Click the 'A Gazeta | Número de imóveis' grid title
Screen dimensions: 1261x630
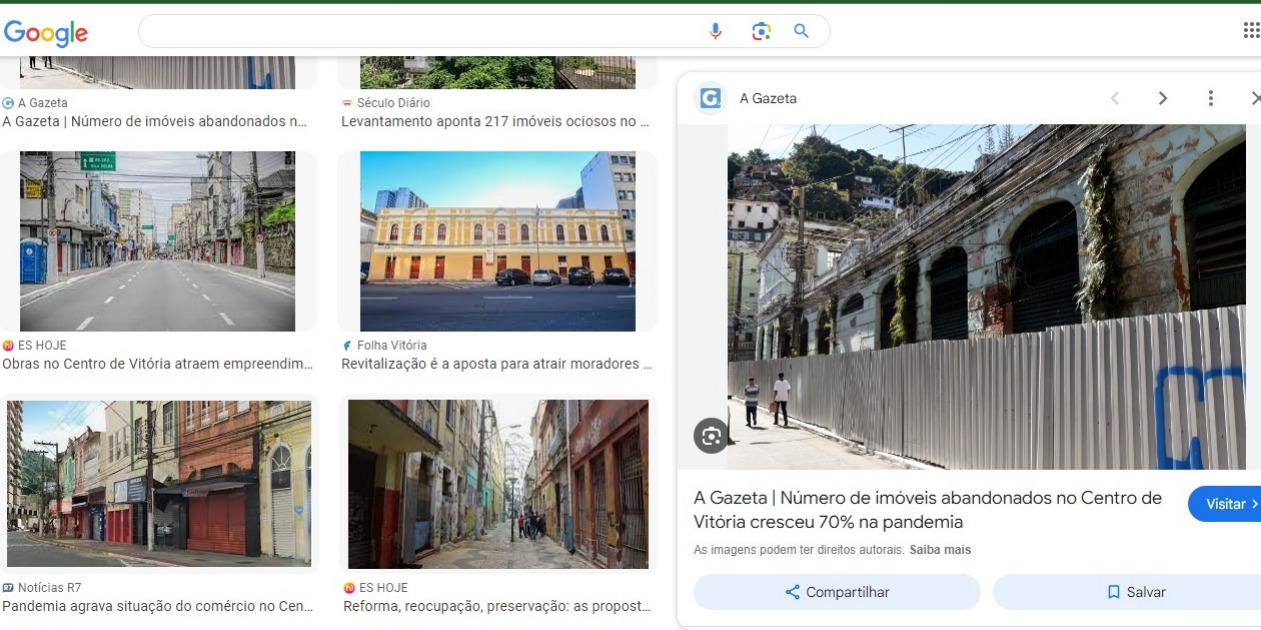(154, 122)
